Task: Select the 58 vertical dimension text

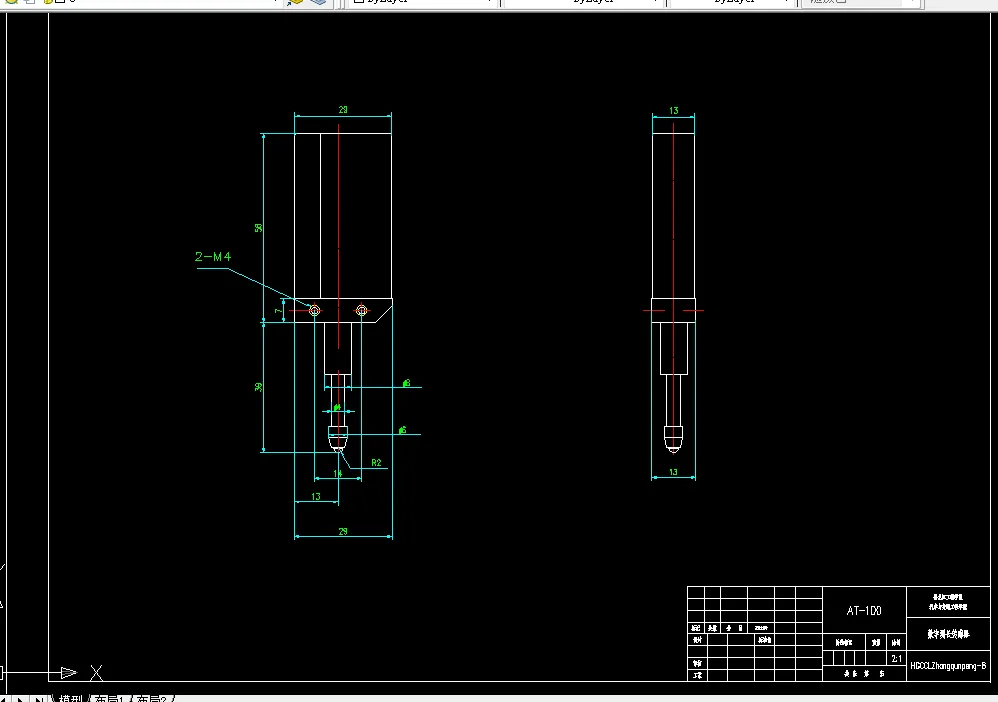Action: pyautogui.click(x=258, y=228)
